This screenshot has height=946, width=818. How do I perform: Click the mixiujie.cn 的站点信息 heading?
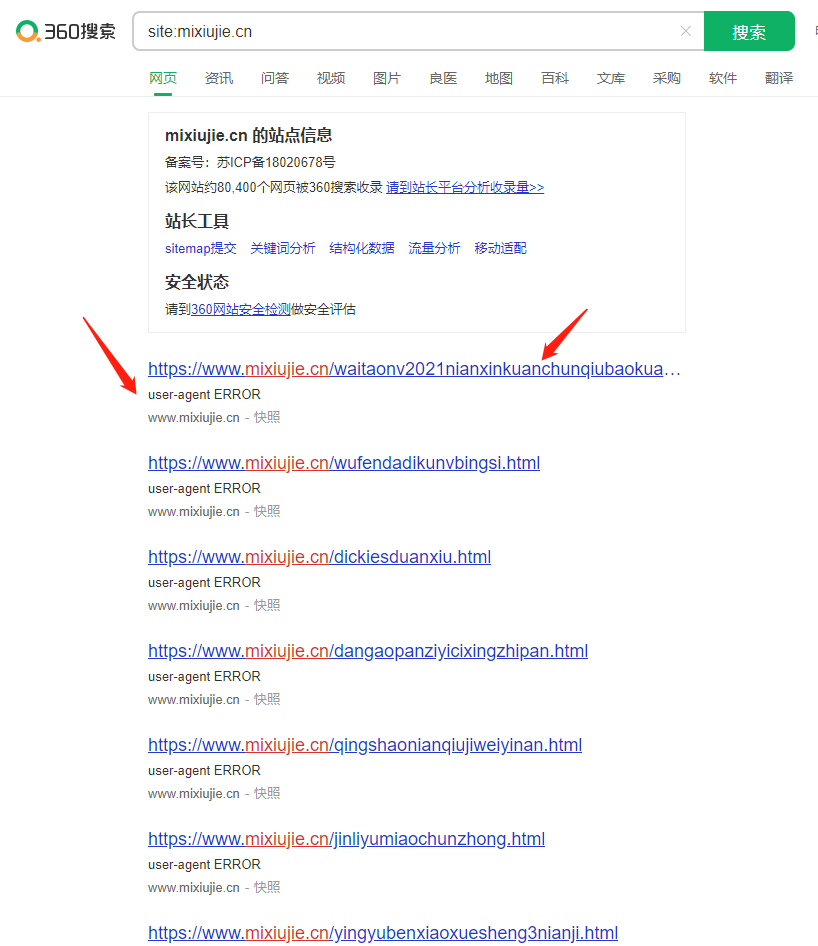(249, 135)
